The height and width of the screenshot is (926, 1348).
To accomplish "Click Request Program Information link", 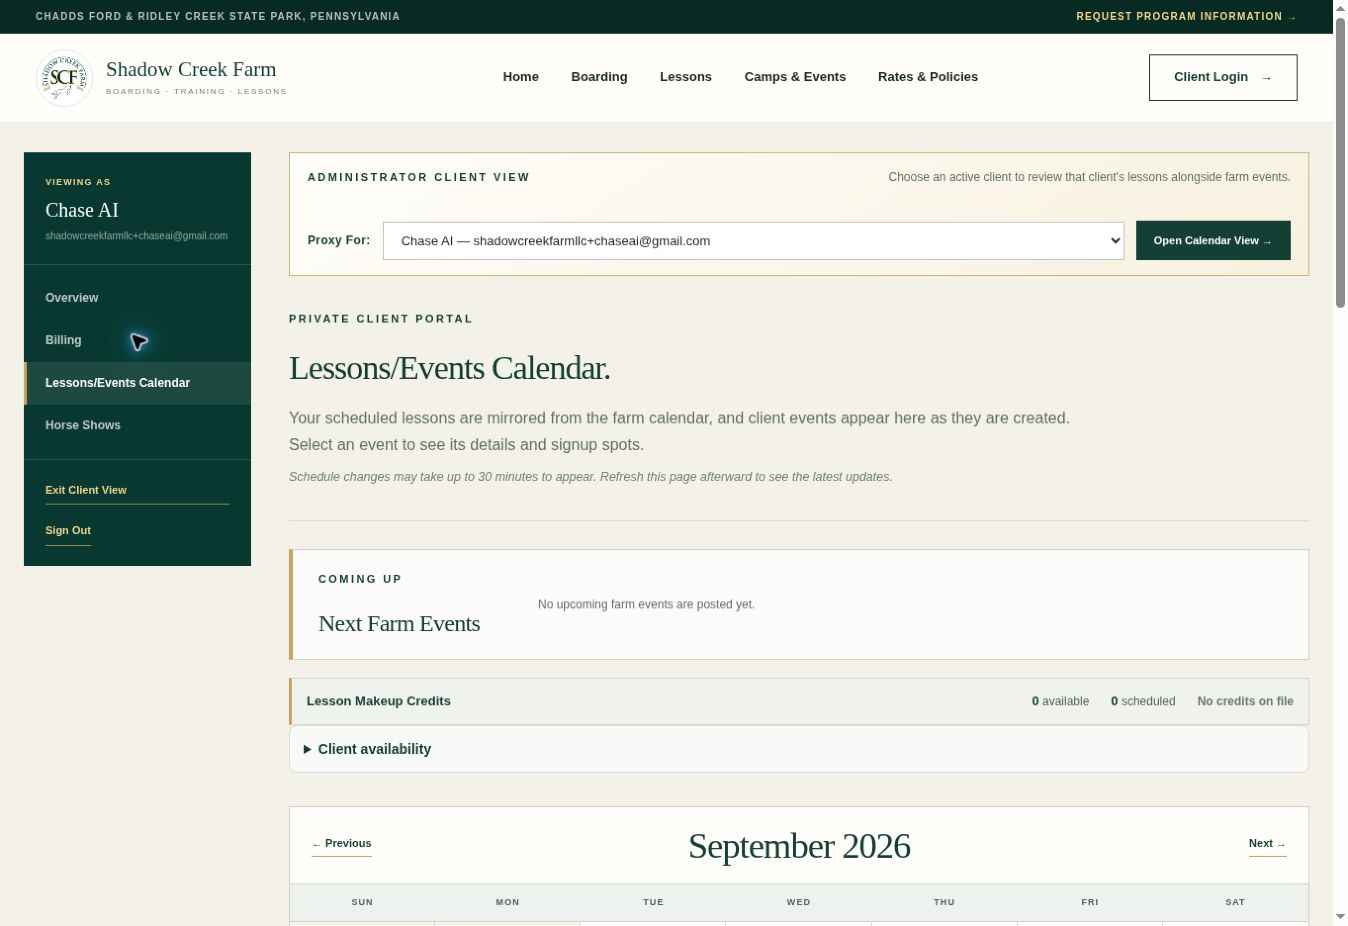I will coord(1186,16).
